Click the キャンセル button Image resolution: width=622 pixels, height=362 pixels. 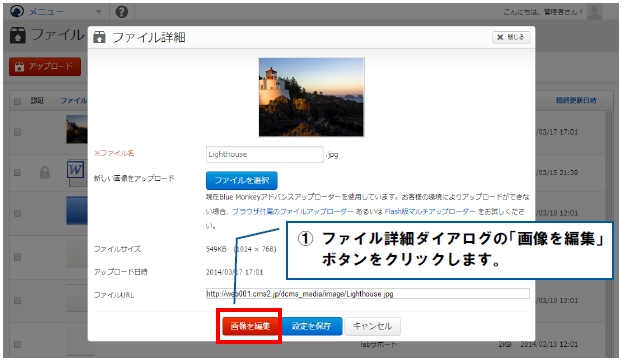[x=372, y=326]
